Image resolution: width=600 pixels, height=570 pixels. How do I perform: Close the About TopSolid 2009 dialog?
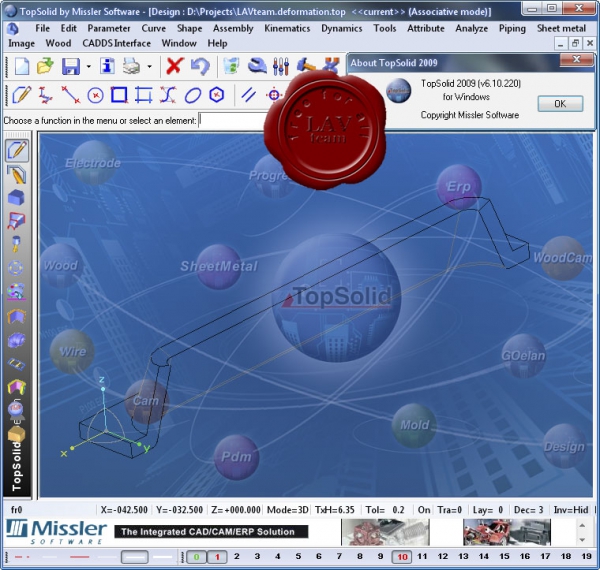point(577,59)
